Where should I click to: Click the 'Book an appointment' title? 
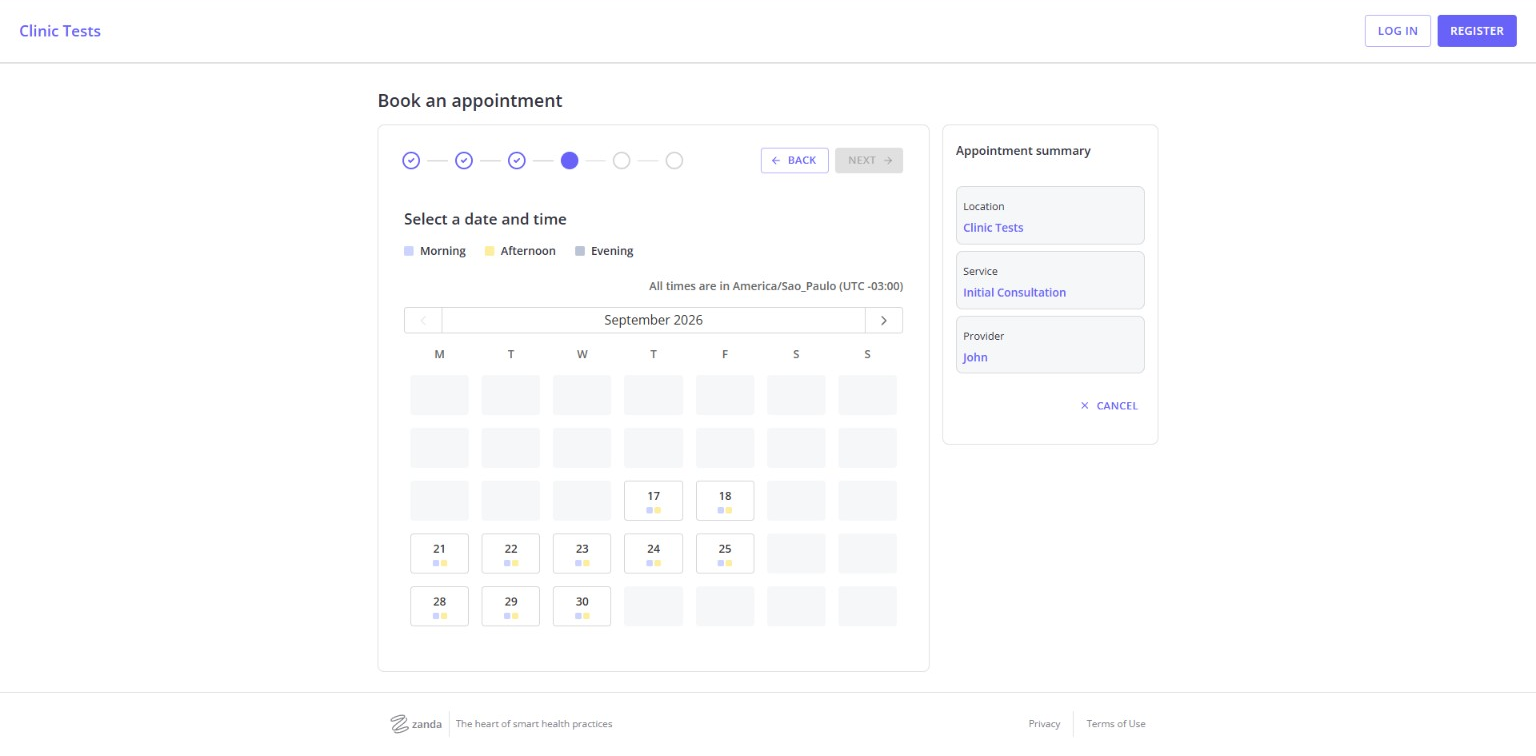[x=470, y=101]
